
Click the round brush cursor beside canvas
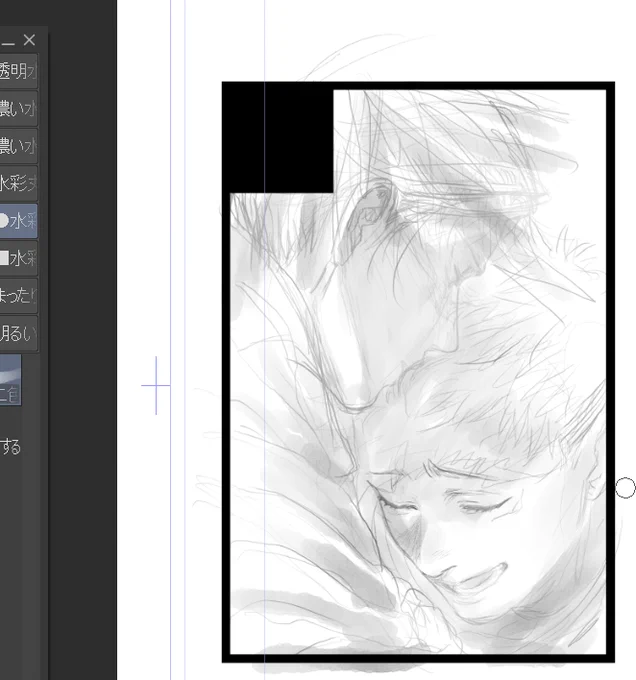pos(625,488)
